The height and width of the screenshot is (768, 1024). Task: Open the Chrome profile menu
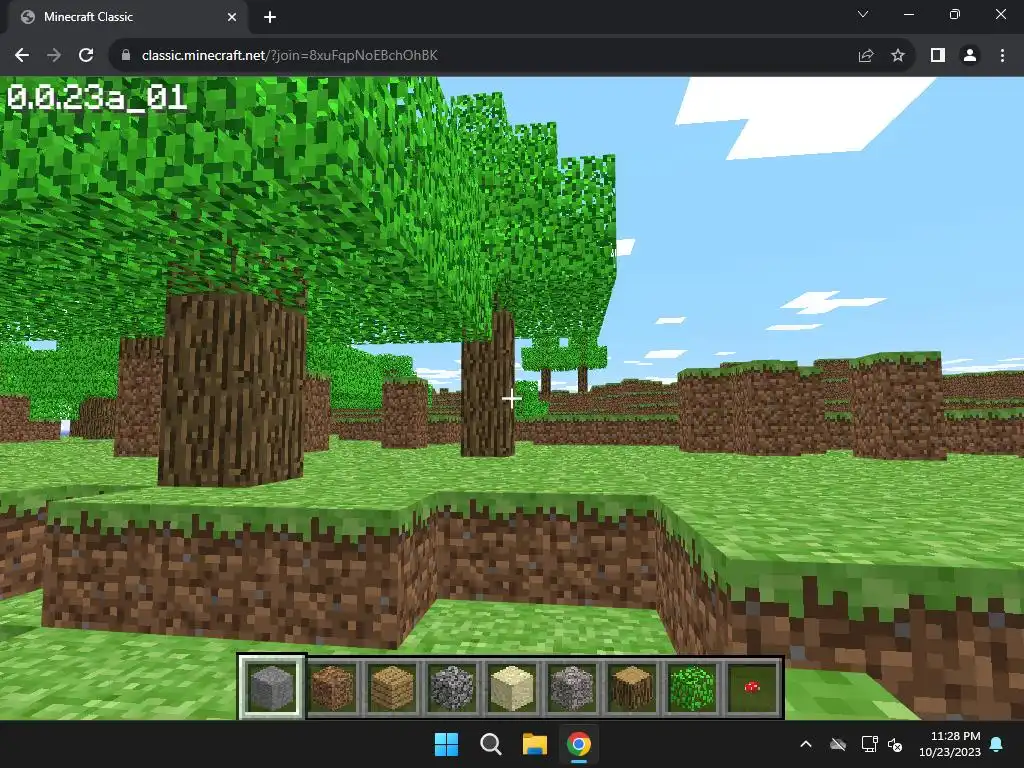[970, 56]
